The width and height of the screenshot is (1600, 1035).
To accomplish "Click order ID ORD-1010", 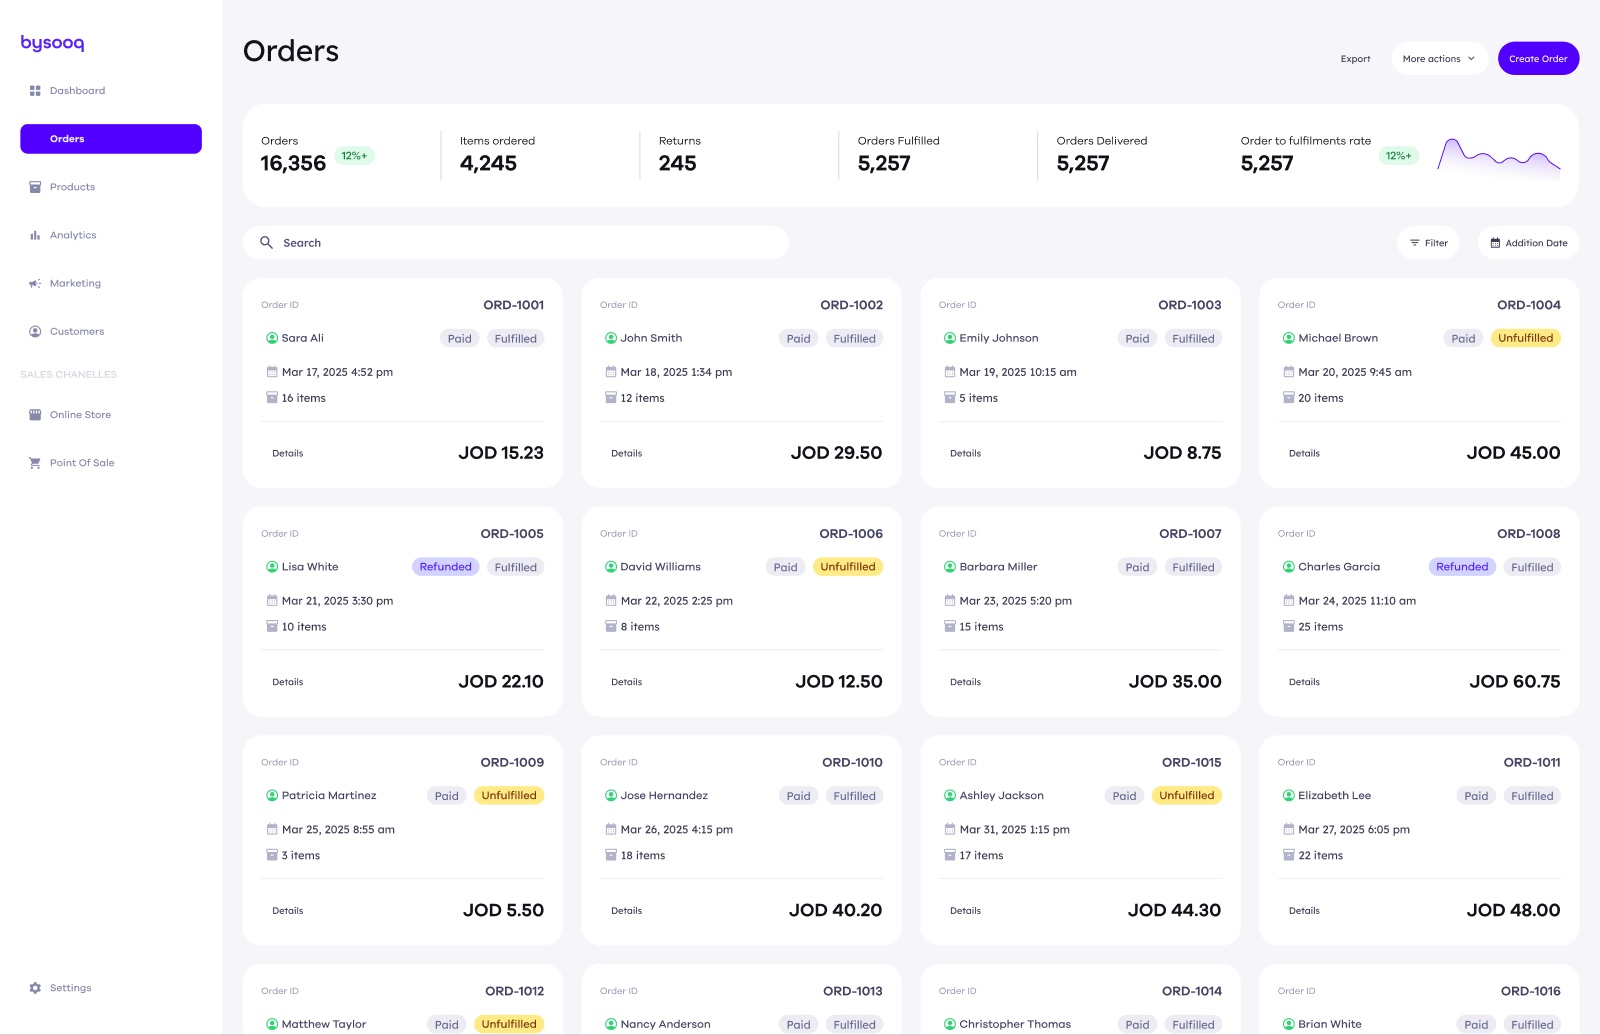I will 852,763.
